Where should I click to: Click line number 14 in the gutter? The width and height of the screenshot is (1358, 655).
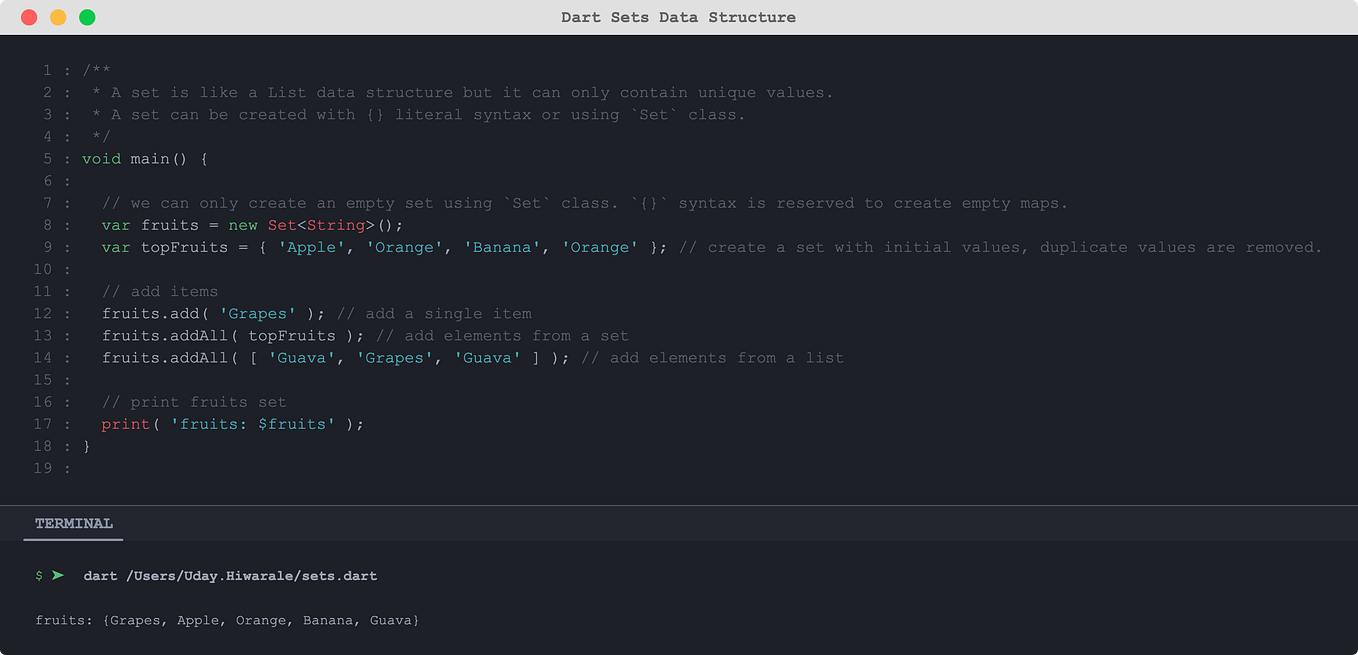click(x=43, y=357)
